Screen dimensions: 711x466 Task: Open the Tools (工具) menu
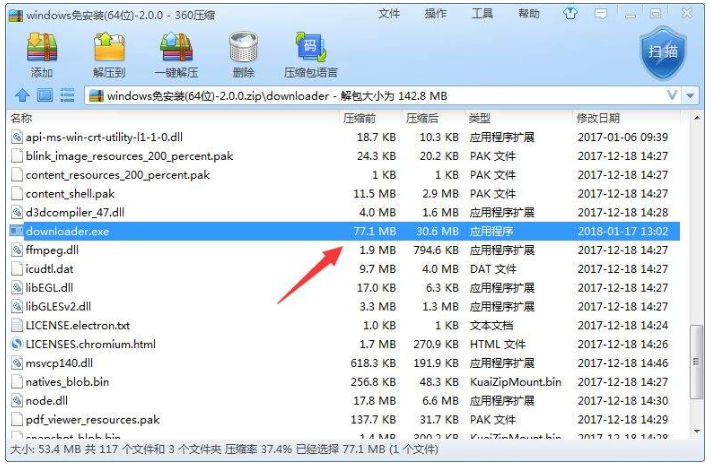point(482,14)
